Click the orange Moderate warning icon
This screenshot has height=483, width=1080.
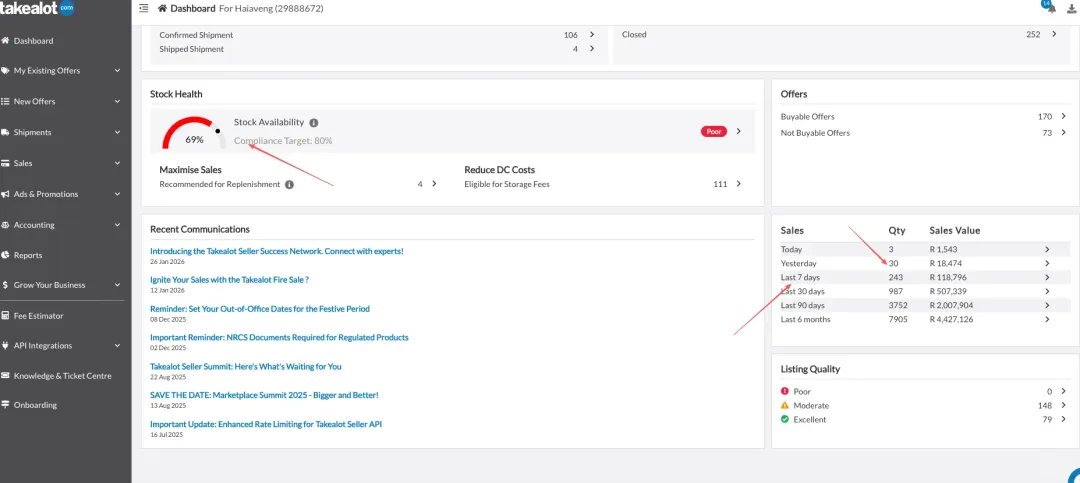pyautogui.click(x=785, y=405)
